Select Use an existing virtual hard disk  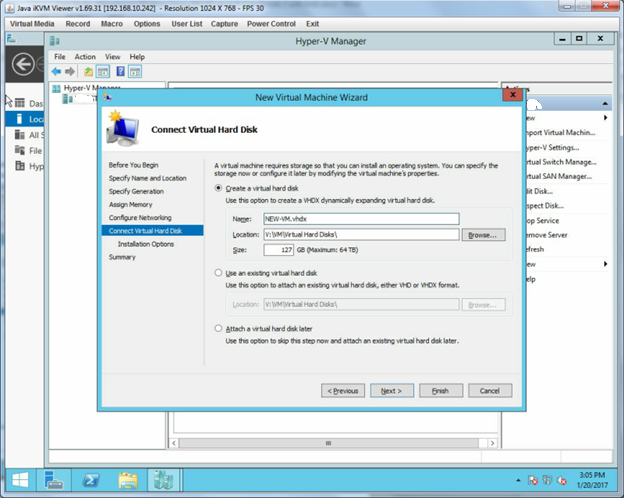point(218,273)
